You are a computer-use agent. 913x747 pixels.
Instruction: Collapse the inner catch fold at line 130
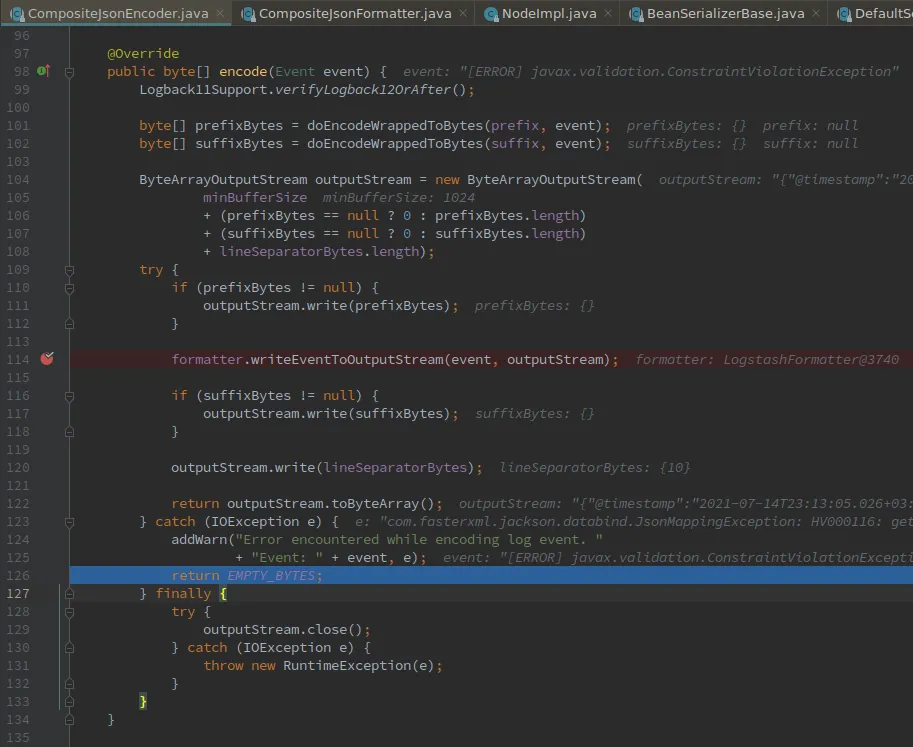click(69, 648)
